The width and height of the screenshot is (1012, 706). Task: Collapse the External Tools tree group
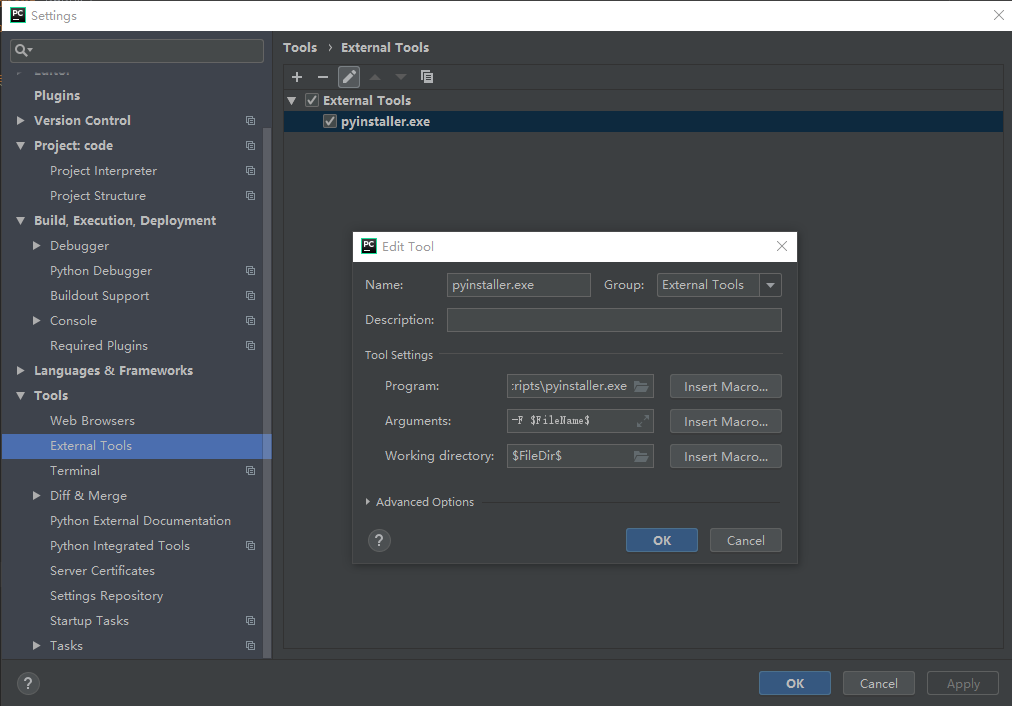click(292, 101)
